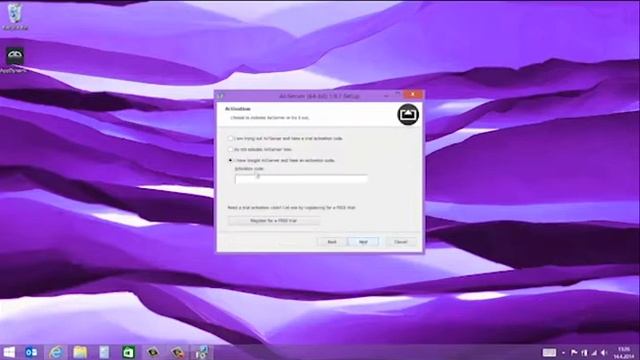
Task: Minimize the AirServer Setup window
Action: (386, 96)
